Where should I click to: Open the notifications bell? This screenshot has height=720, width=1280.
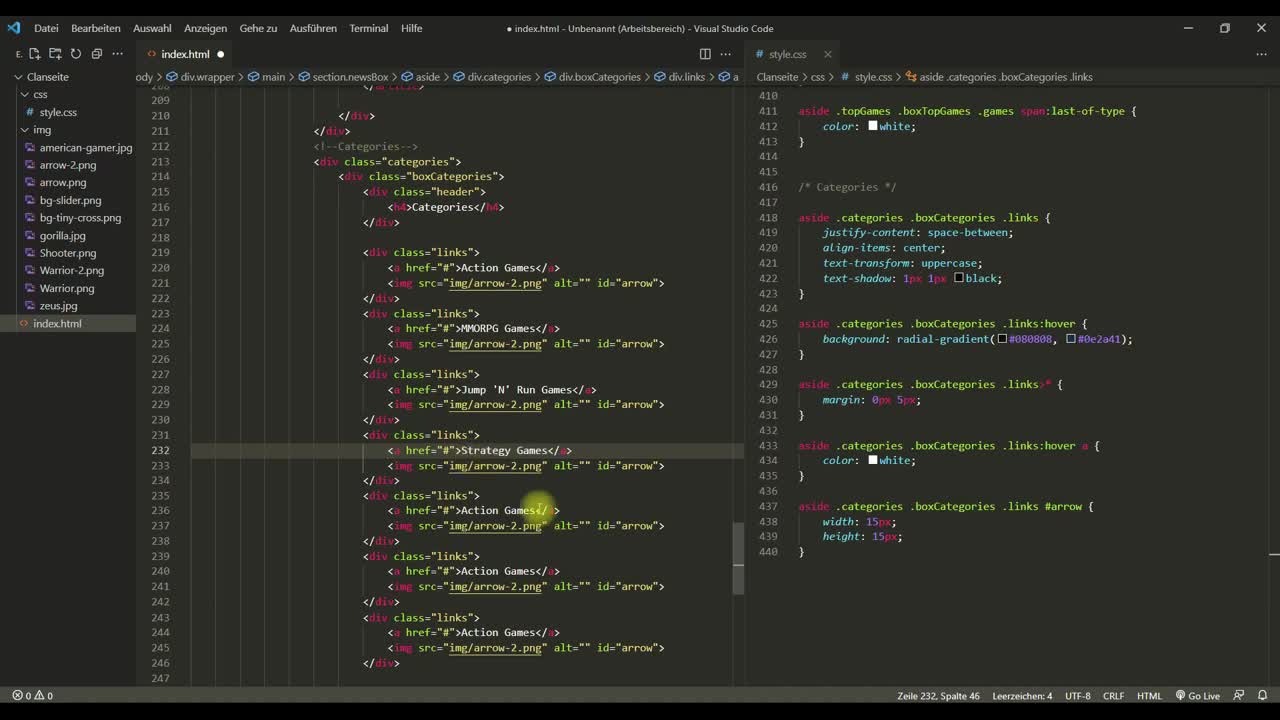[x=1262, y=696]
